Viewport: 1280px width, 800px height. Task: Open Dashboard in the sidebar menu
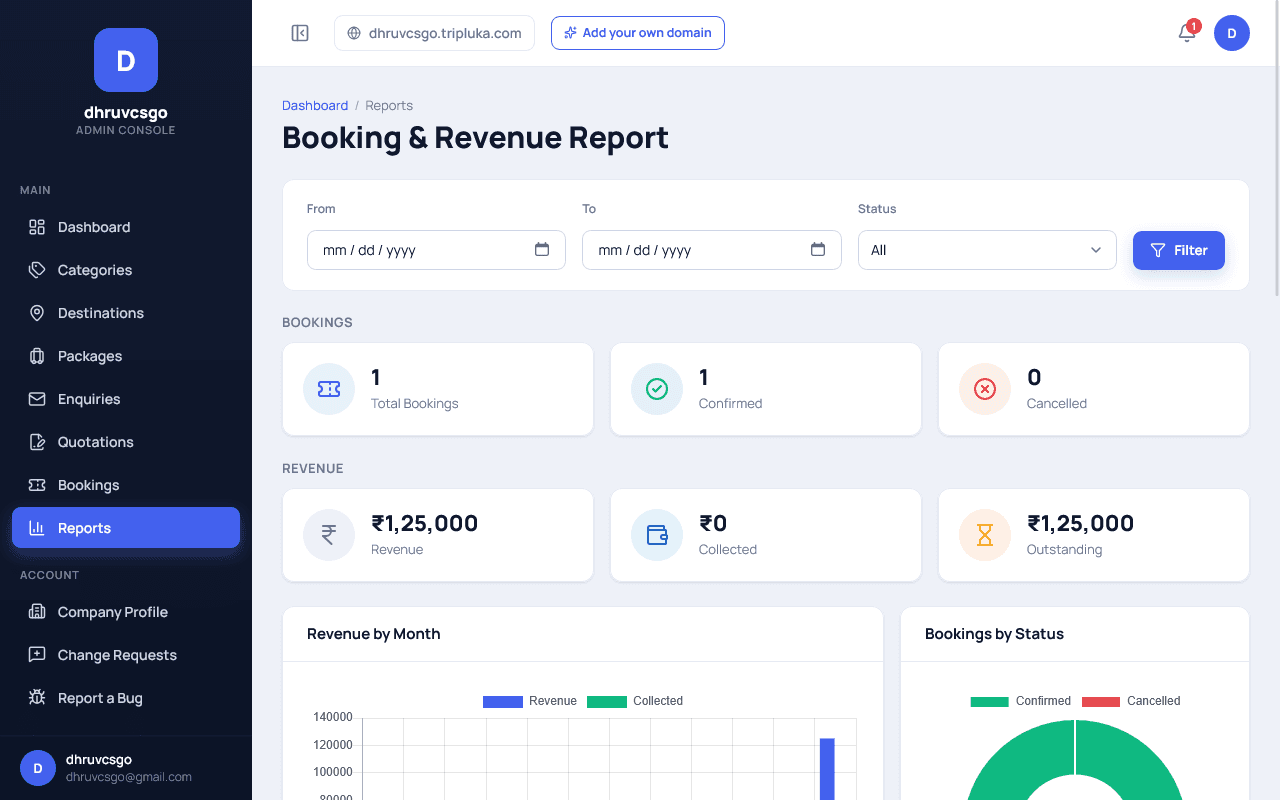(126, 227)
